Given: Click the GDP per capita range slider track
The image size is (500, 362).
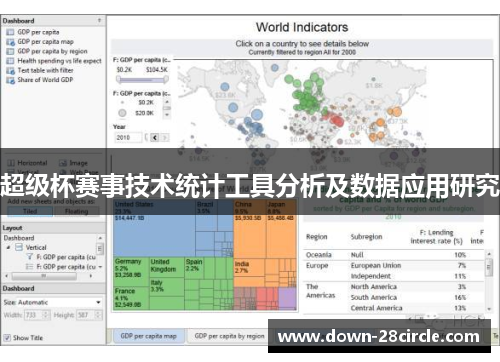Looking at the screenshot, I should tap(142, 79).
